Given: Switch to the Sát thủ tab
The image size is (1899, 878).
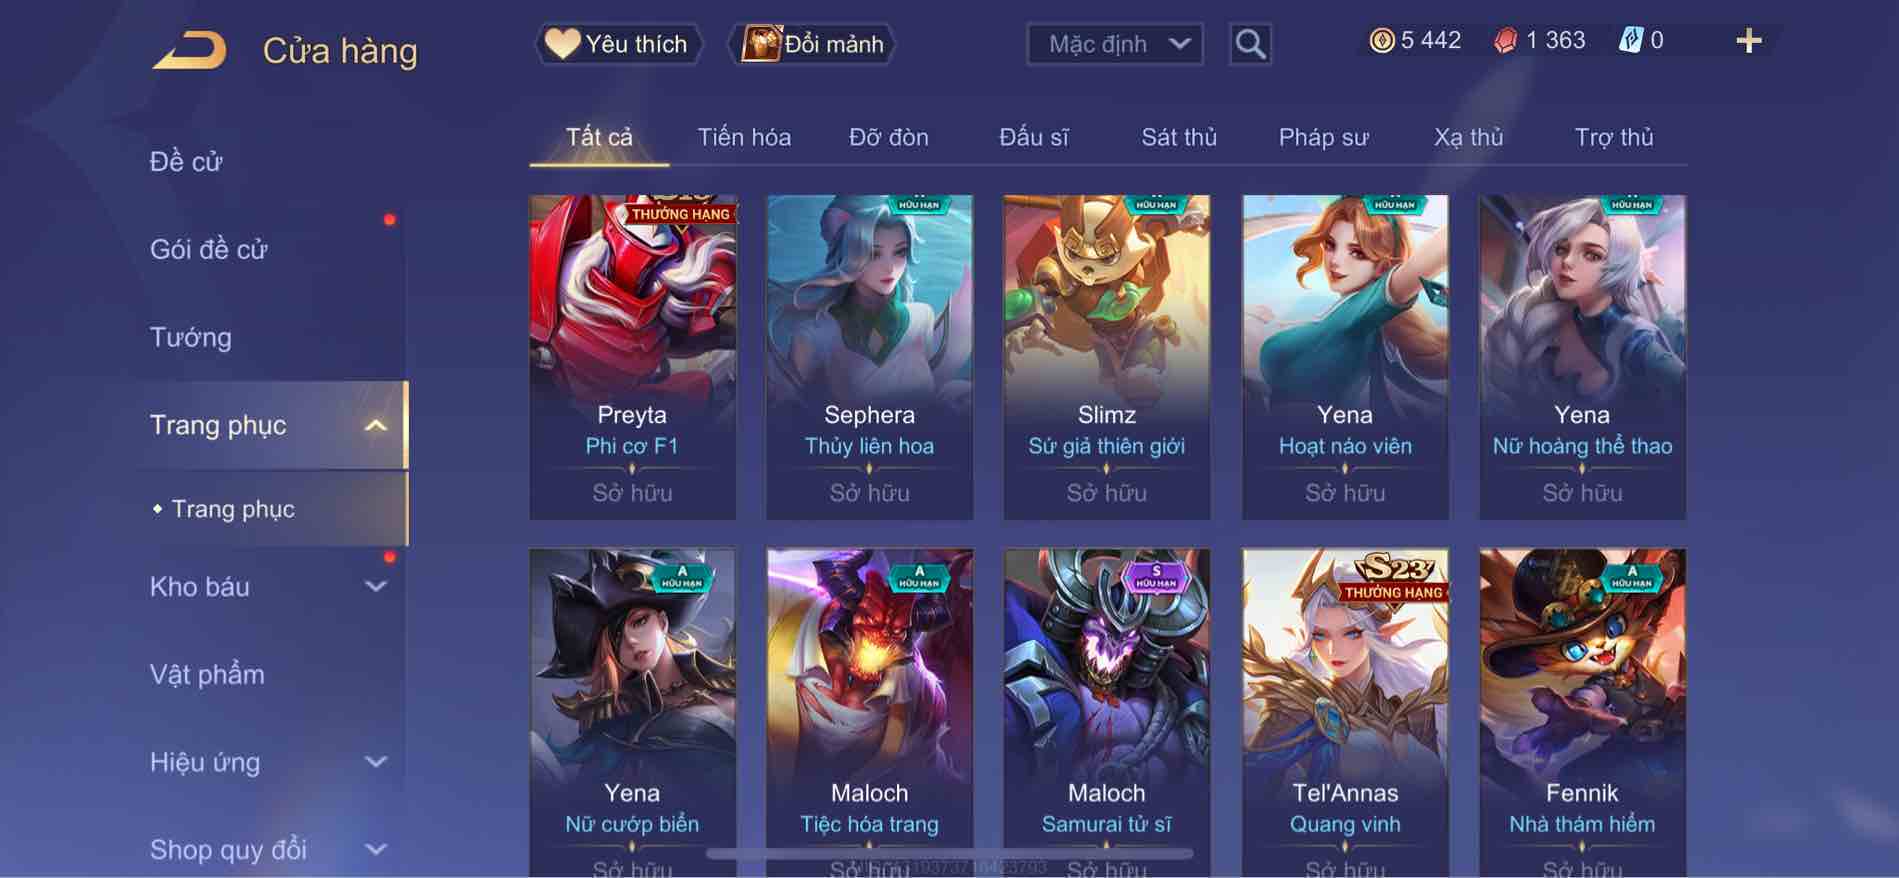Looking at the screenshot, I should click(x=1179, y=137).
